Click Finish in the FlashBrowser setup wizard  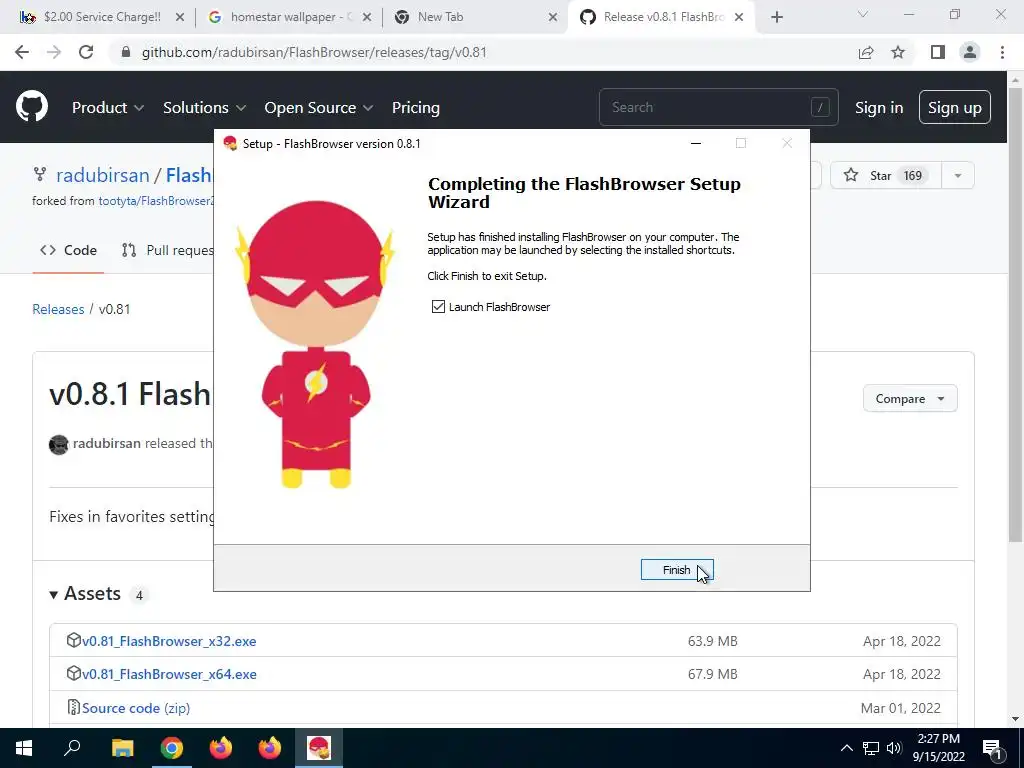[x=677, y=569]
